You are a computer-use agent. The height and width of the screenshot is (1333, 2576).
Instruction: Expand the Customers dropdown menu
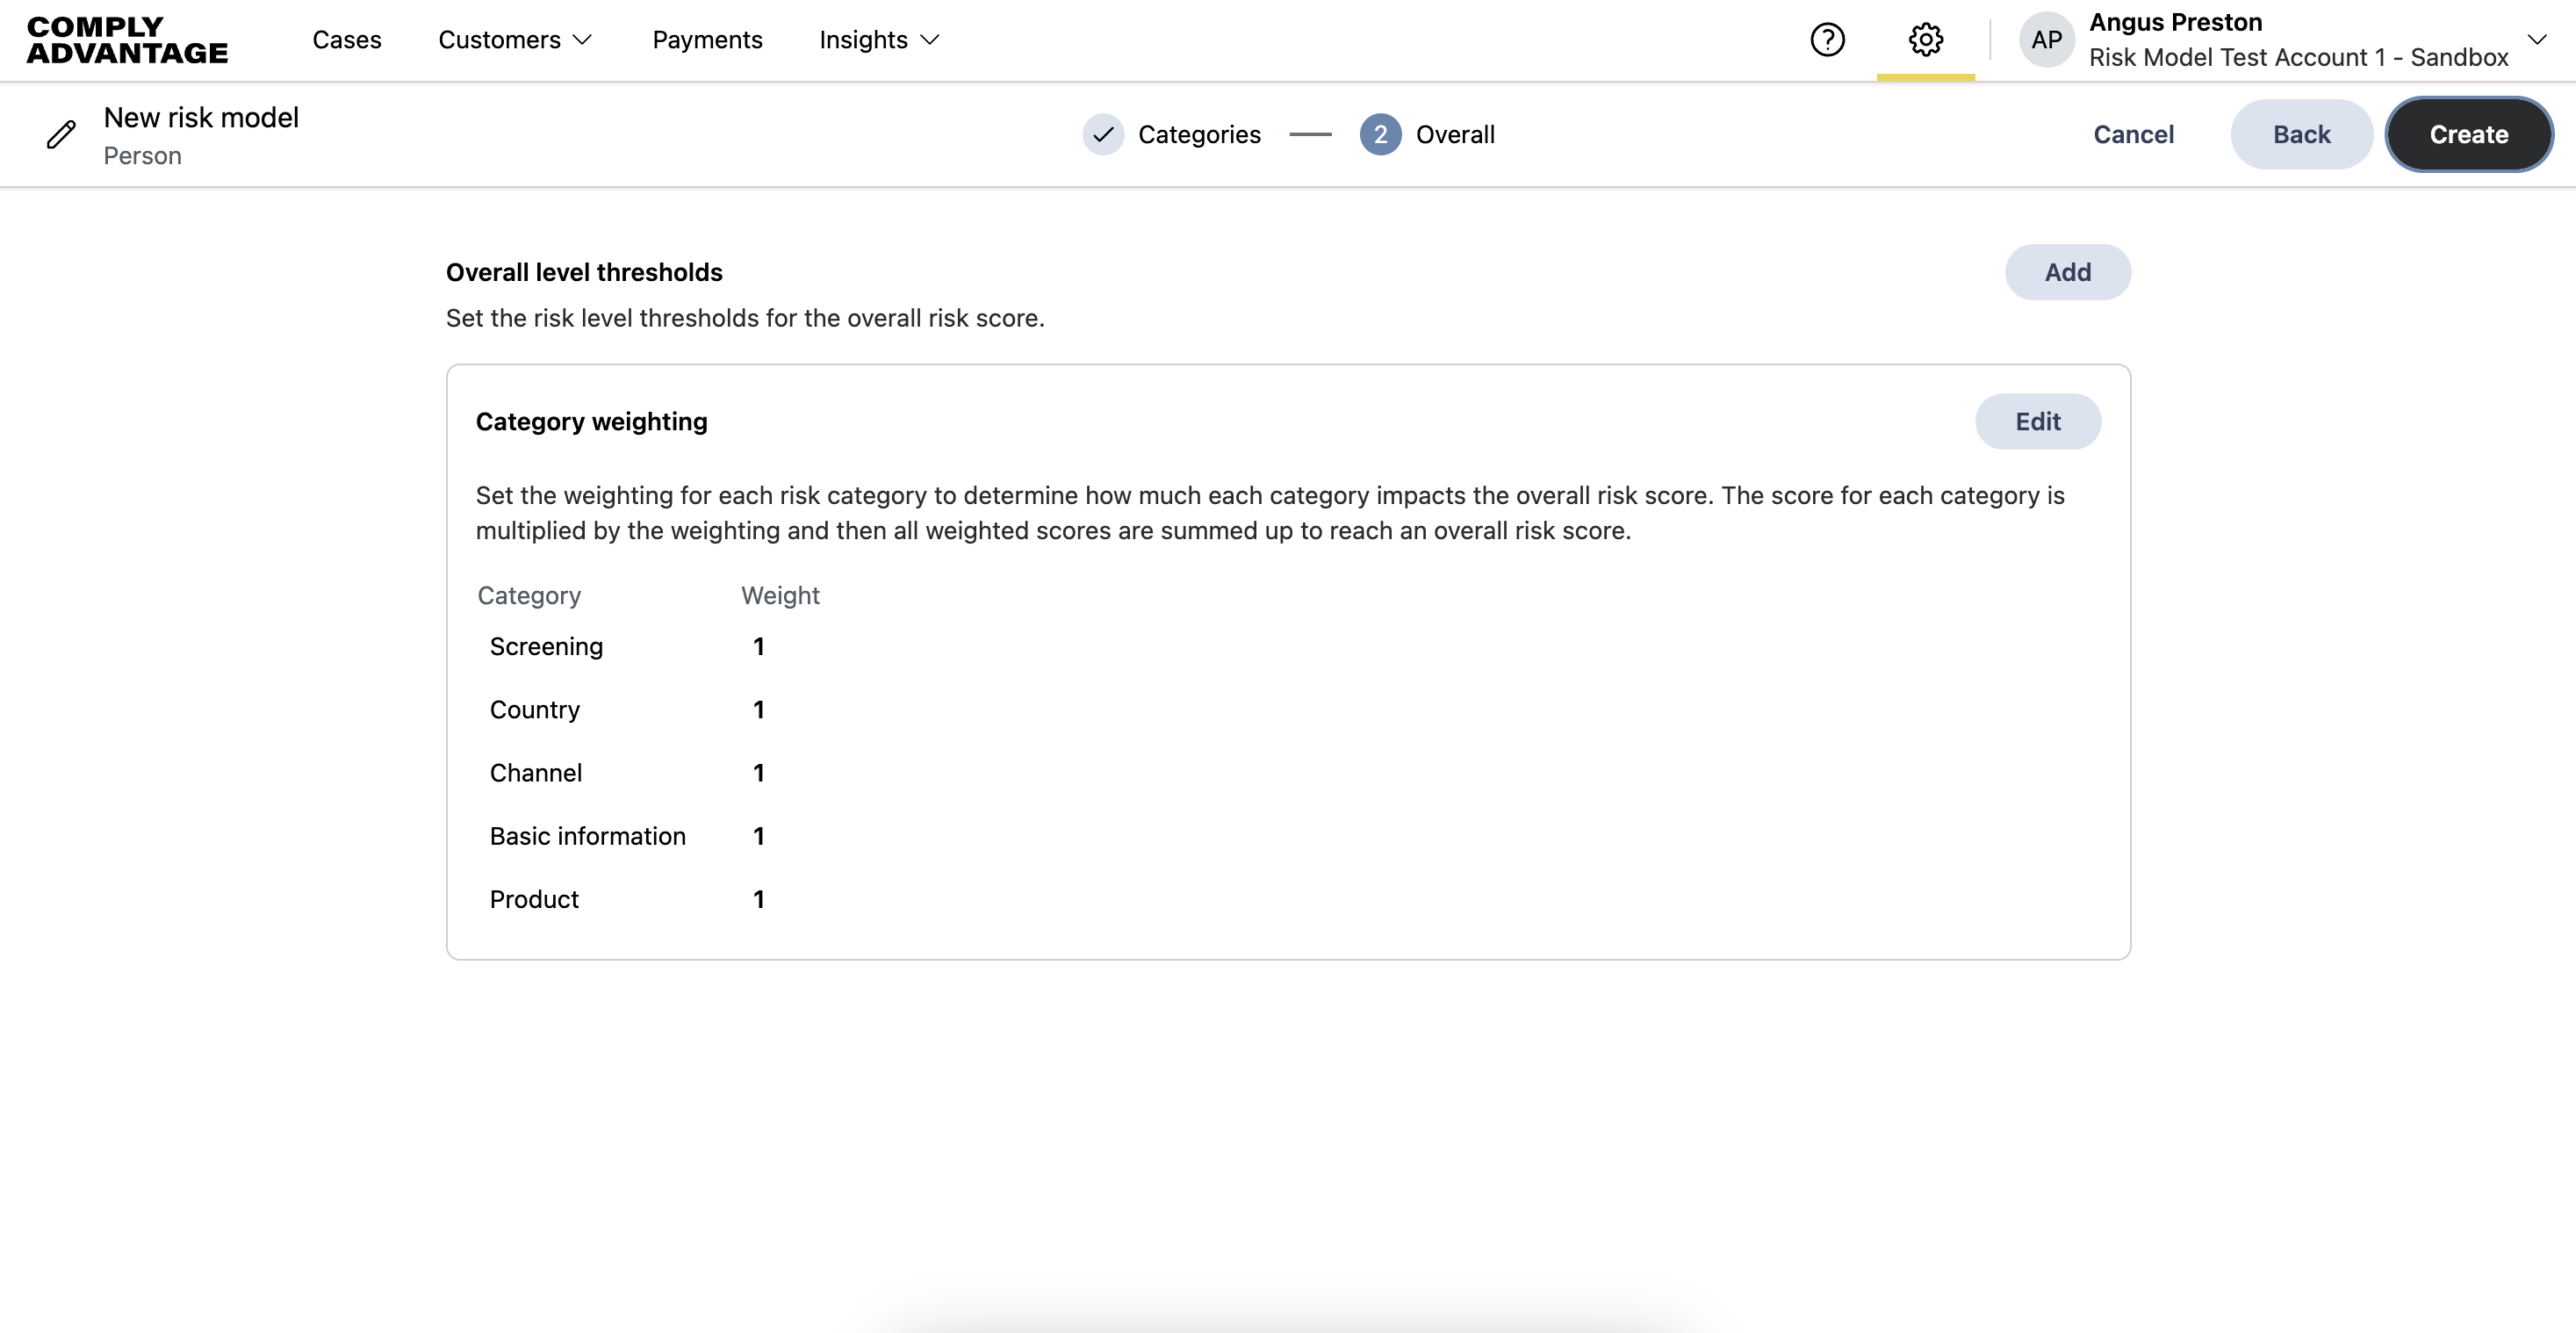(x=515, y=40)
